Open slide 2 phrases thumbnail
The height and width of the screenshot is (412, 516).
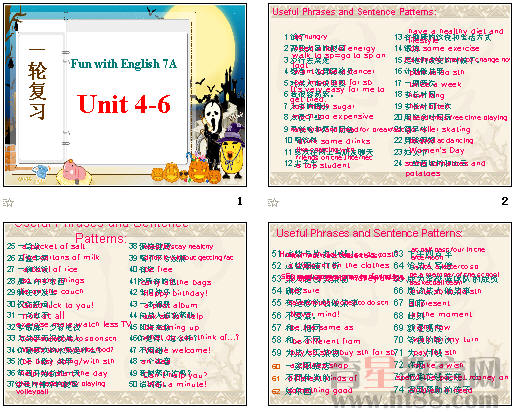click(x=390, y=95)
